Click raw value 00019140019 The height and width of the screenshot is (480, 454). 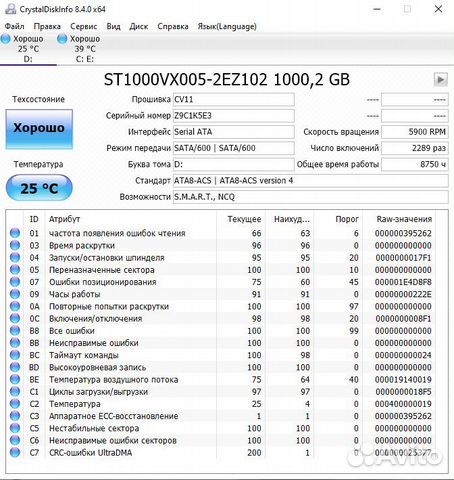[x=403, y=379]
